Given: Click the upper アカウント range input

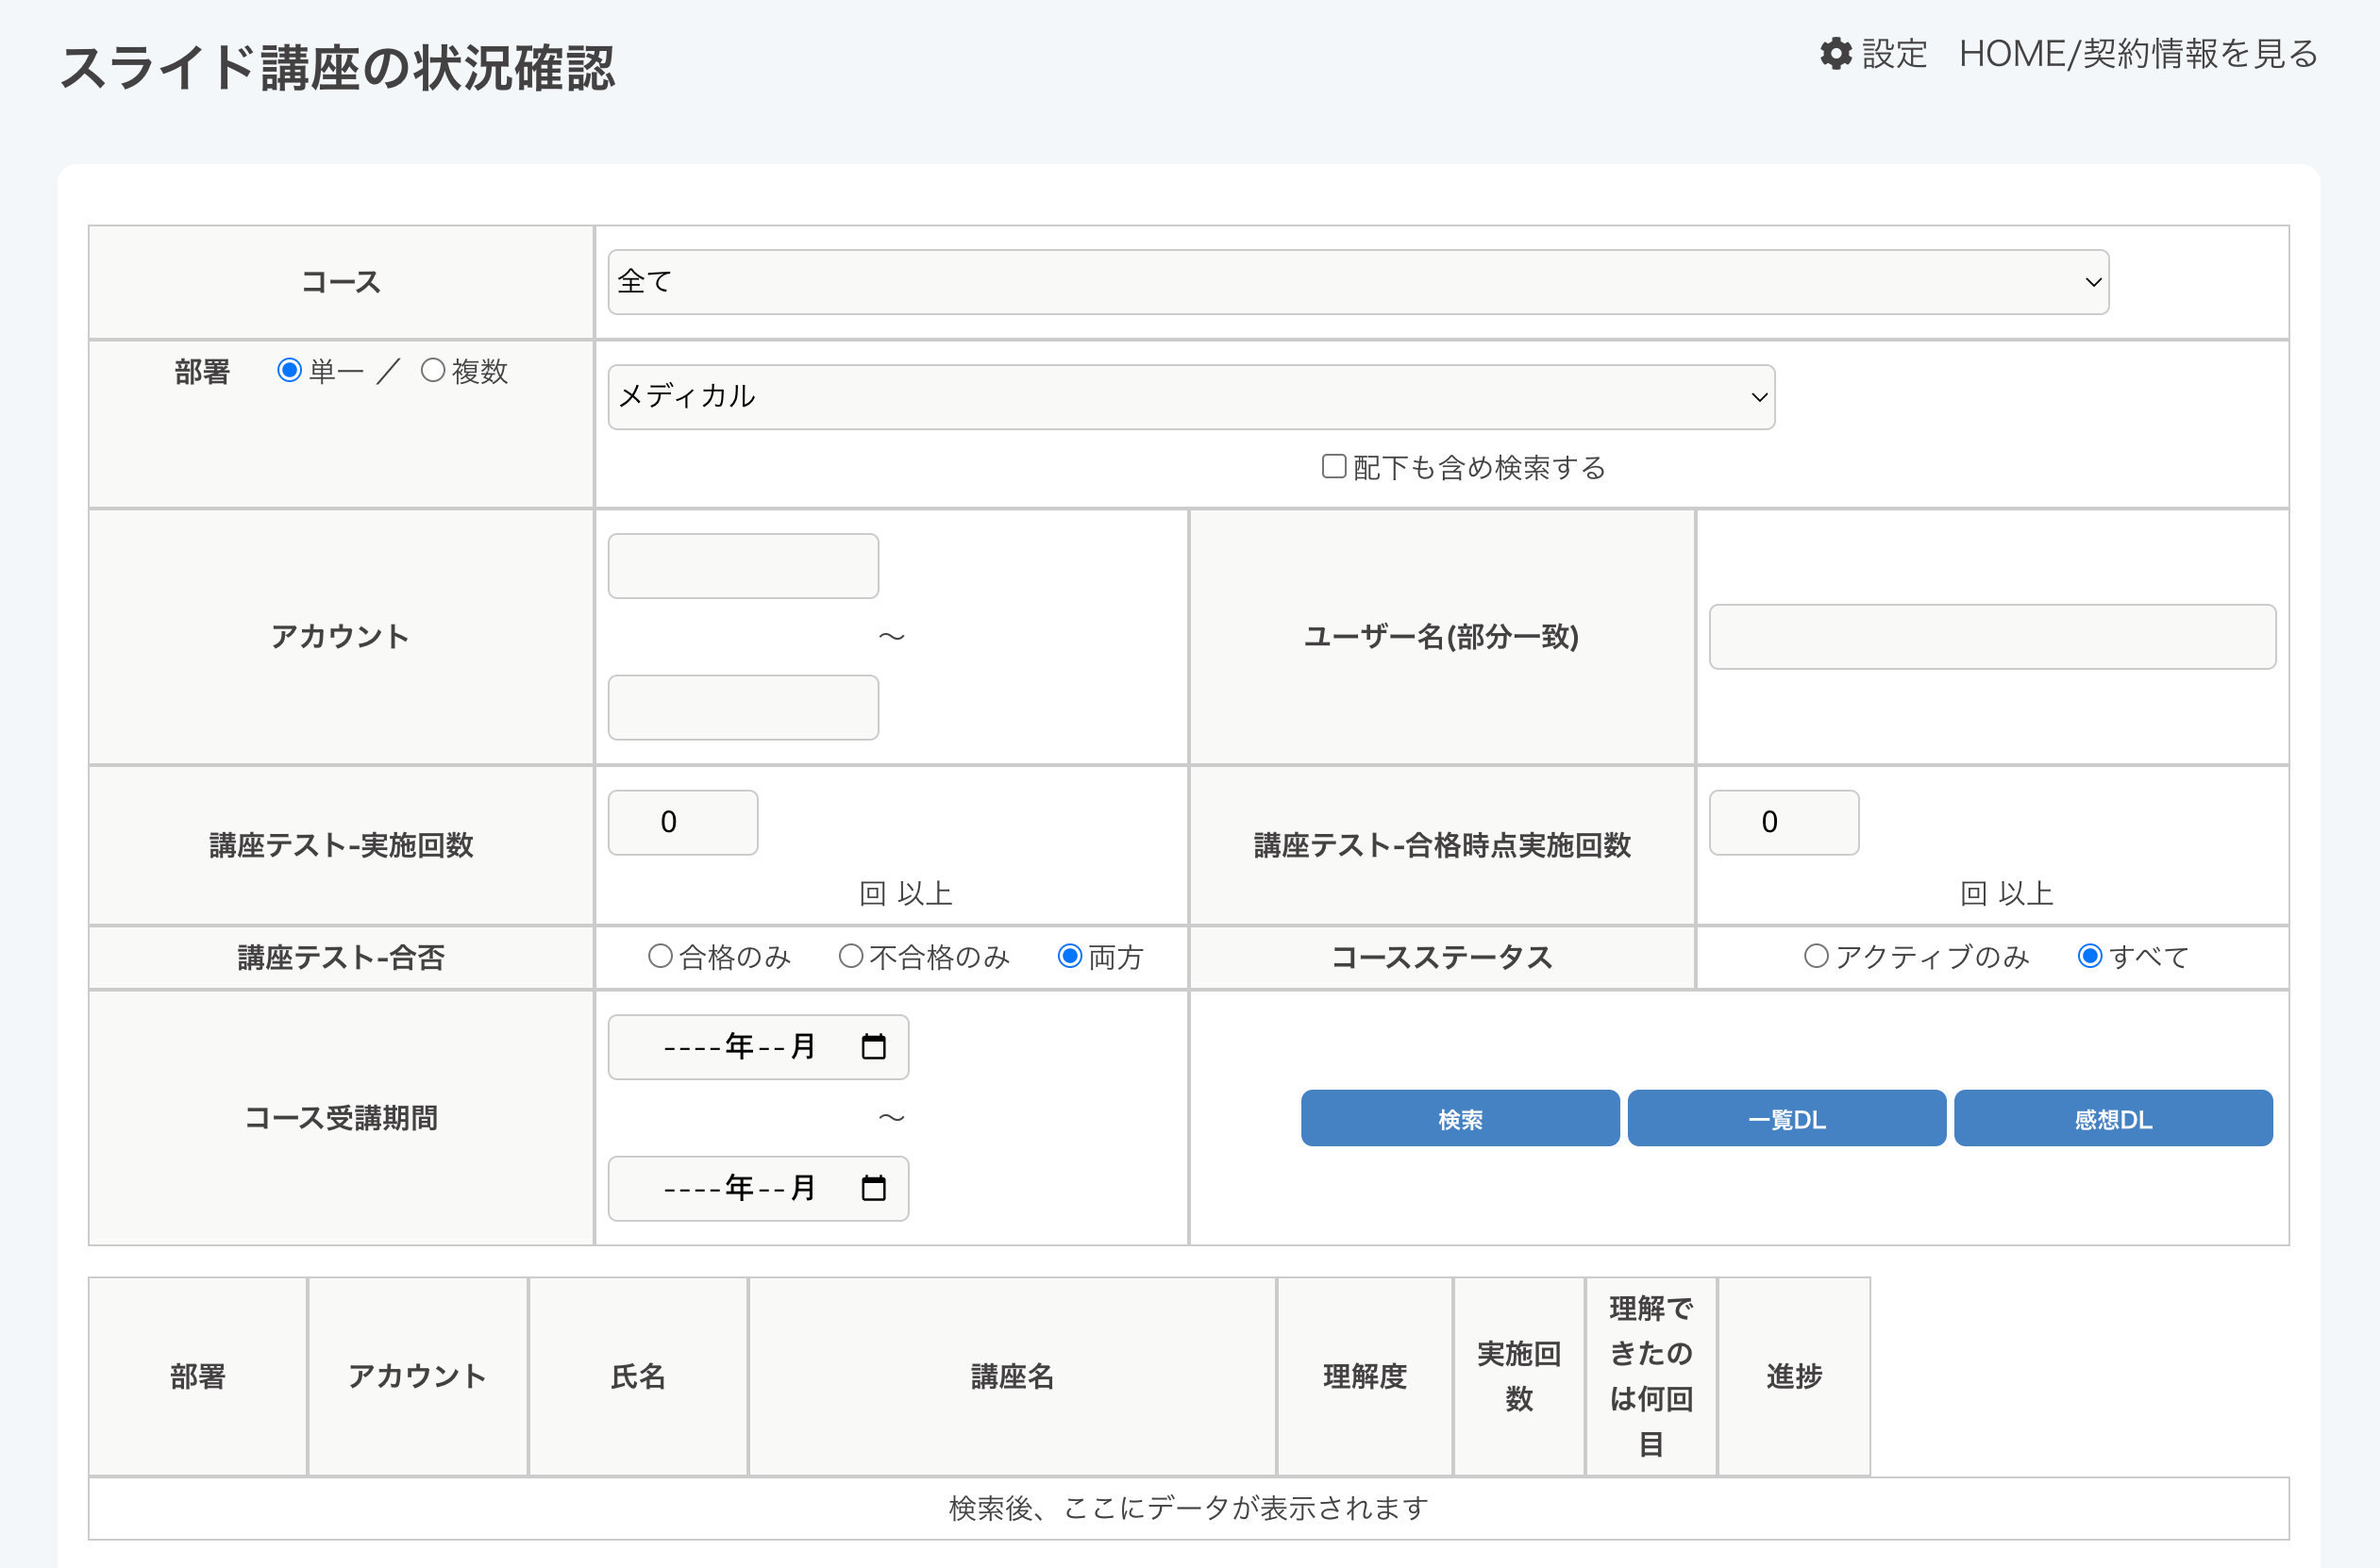Looking at the screenshot, I should [743, 565].
